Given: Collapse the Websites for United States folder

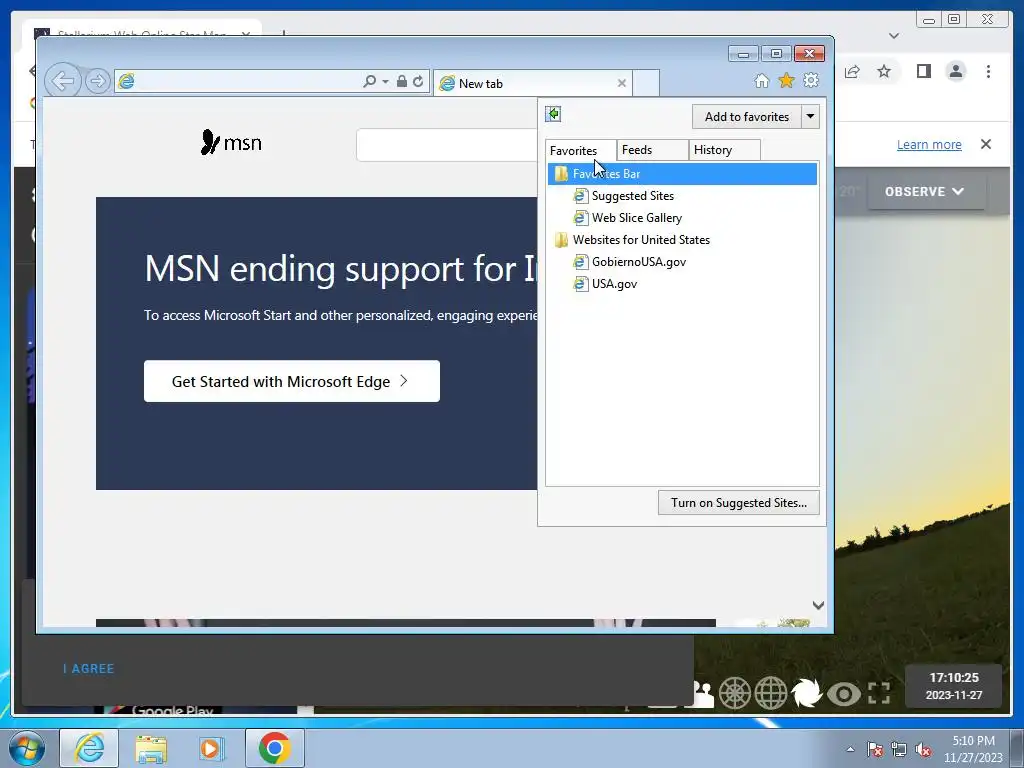Looking at the screenshot, I should [x=641, y=240].
